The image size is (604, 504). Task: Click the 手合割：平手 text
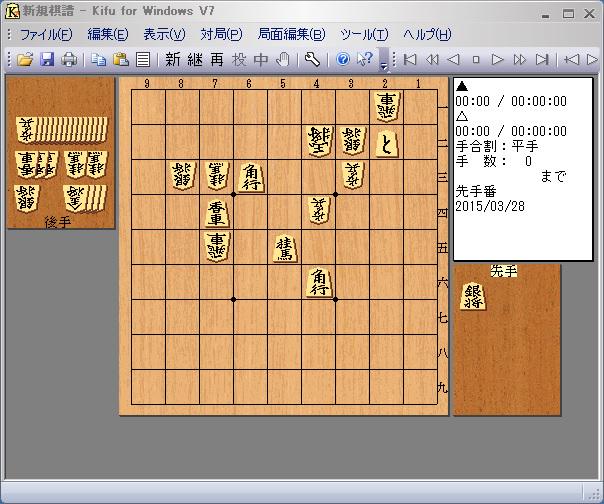tap(497, 146)
